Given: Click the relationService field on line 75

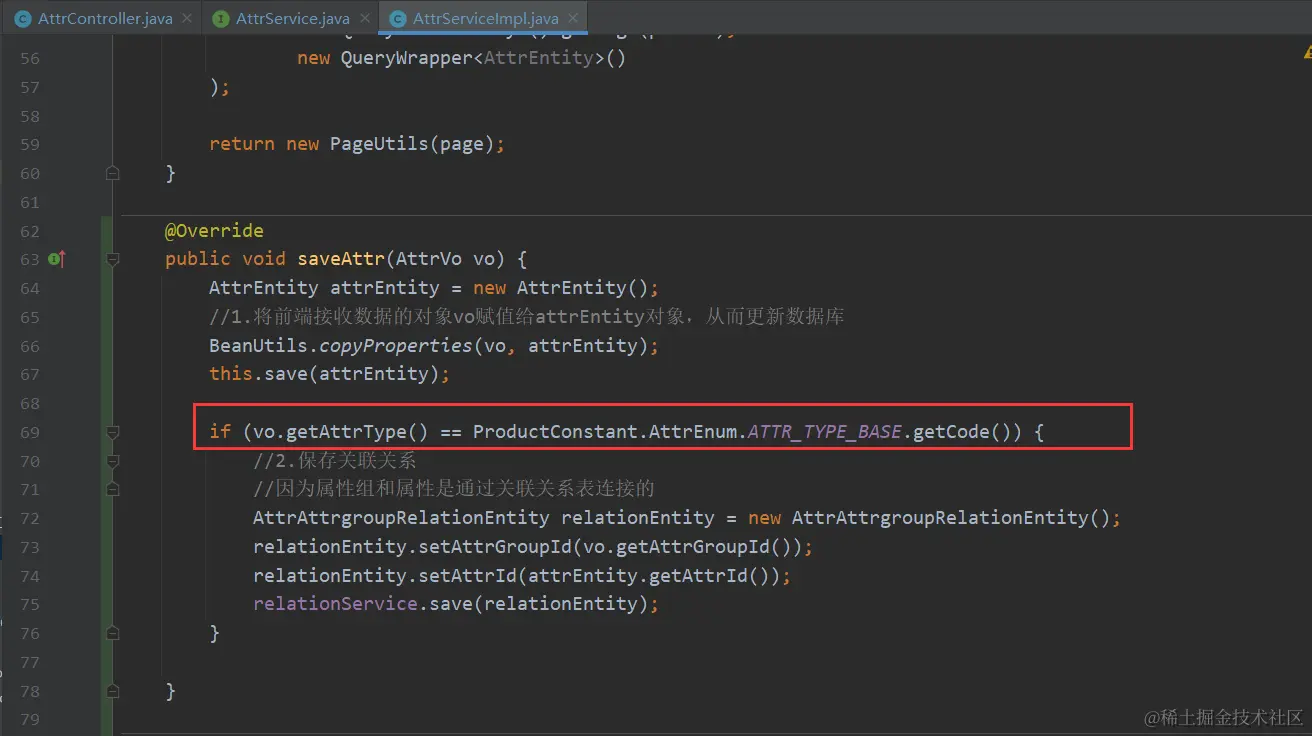Looking at the screenshot, I should pyautogui.click(x=335, y=604).
